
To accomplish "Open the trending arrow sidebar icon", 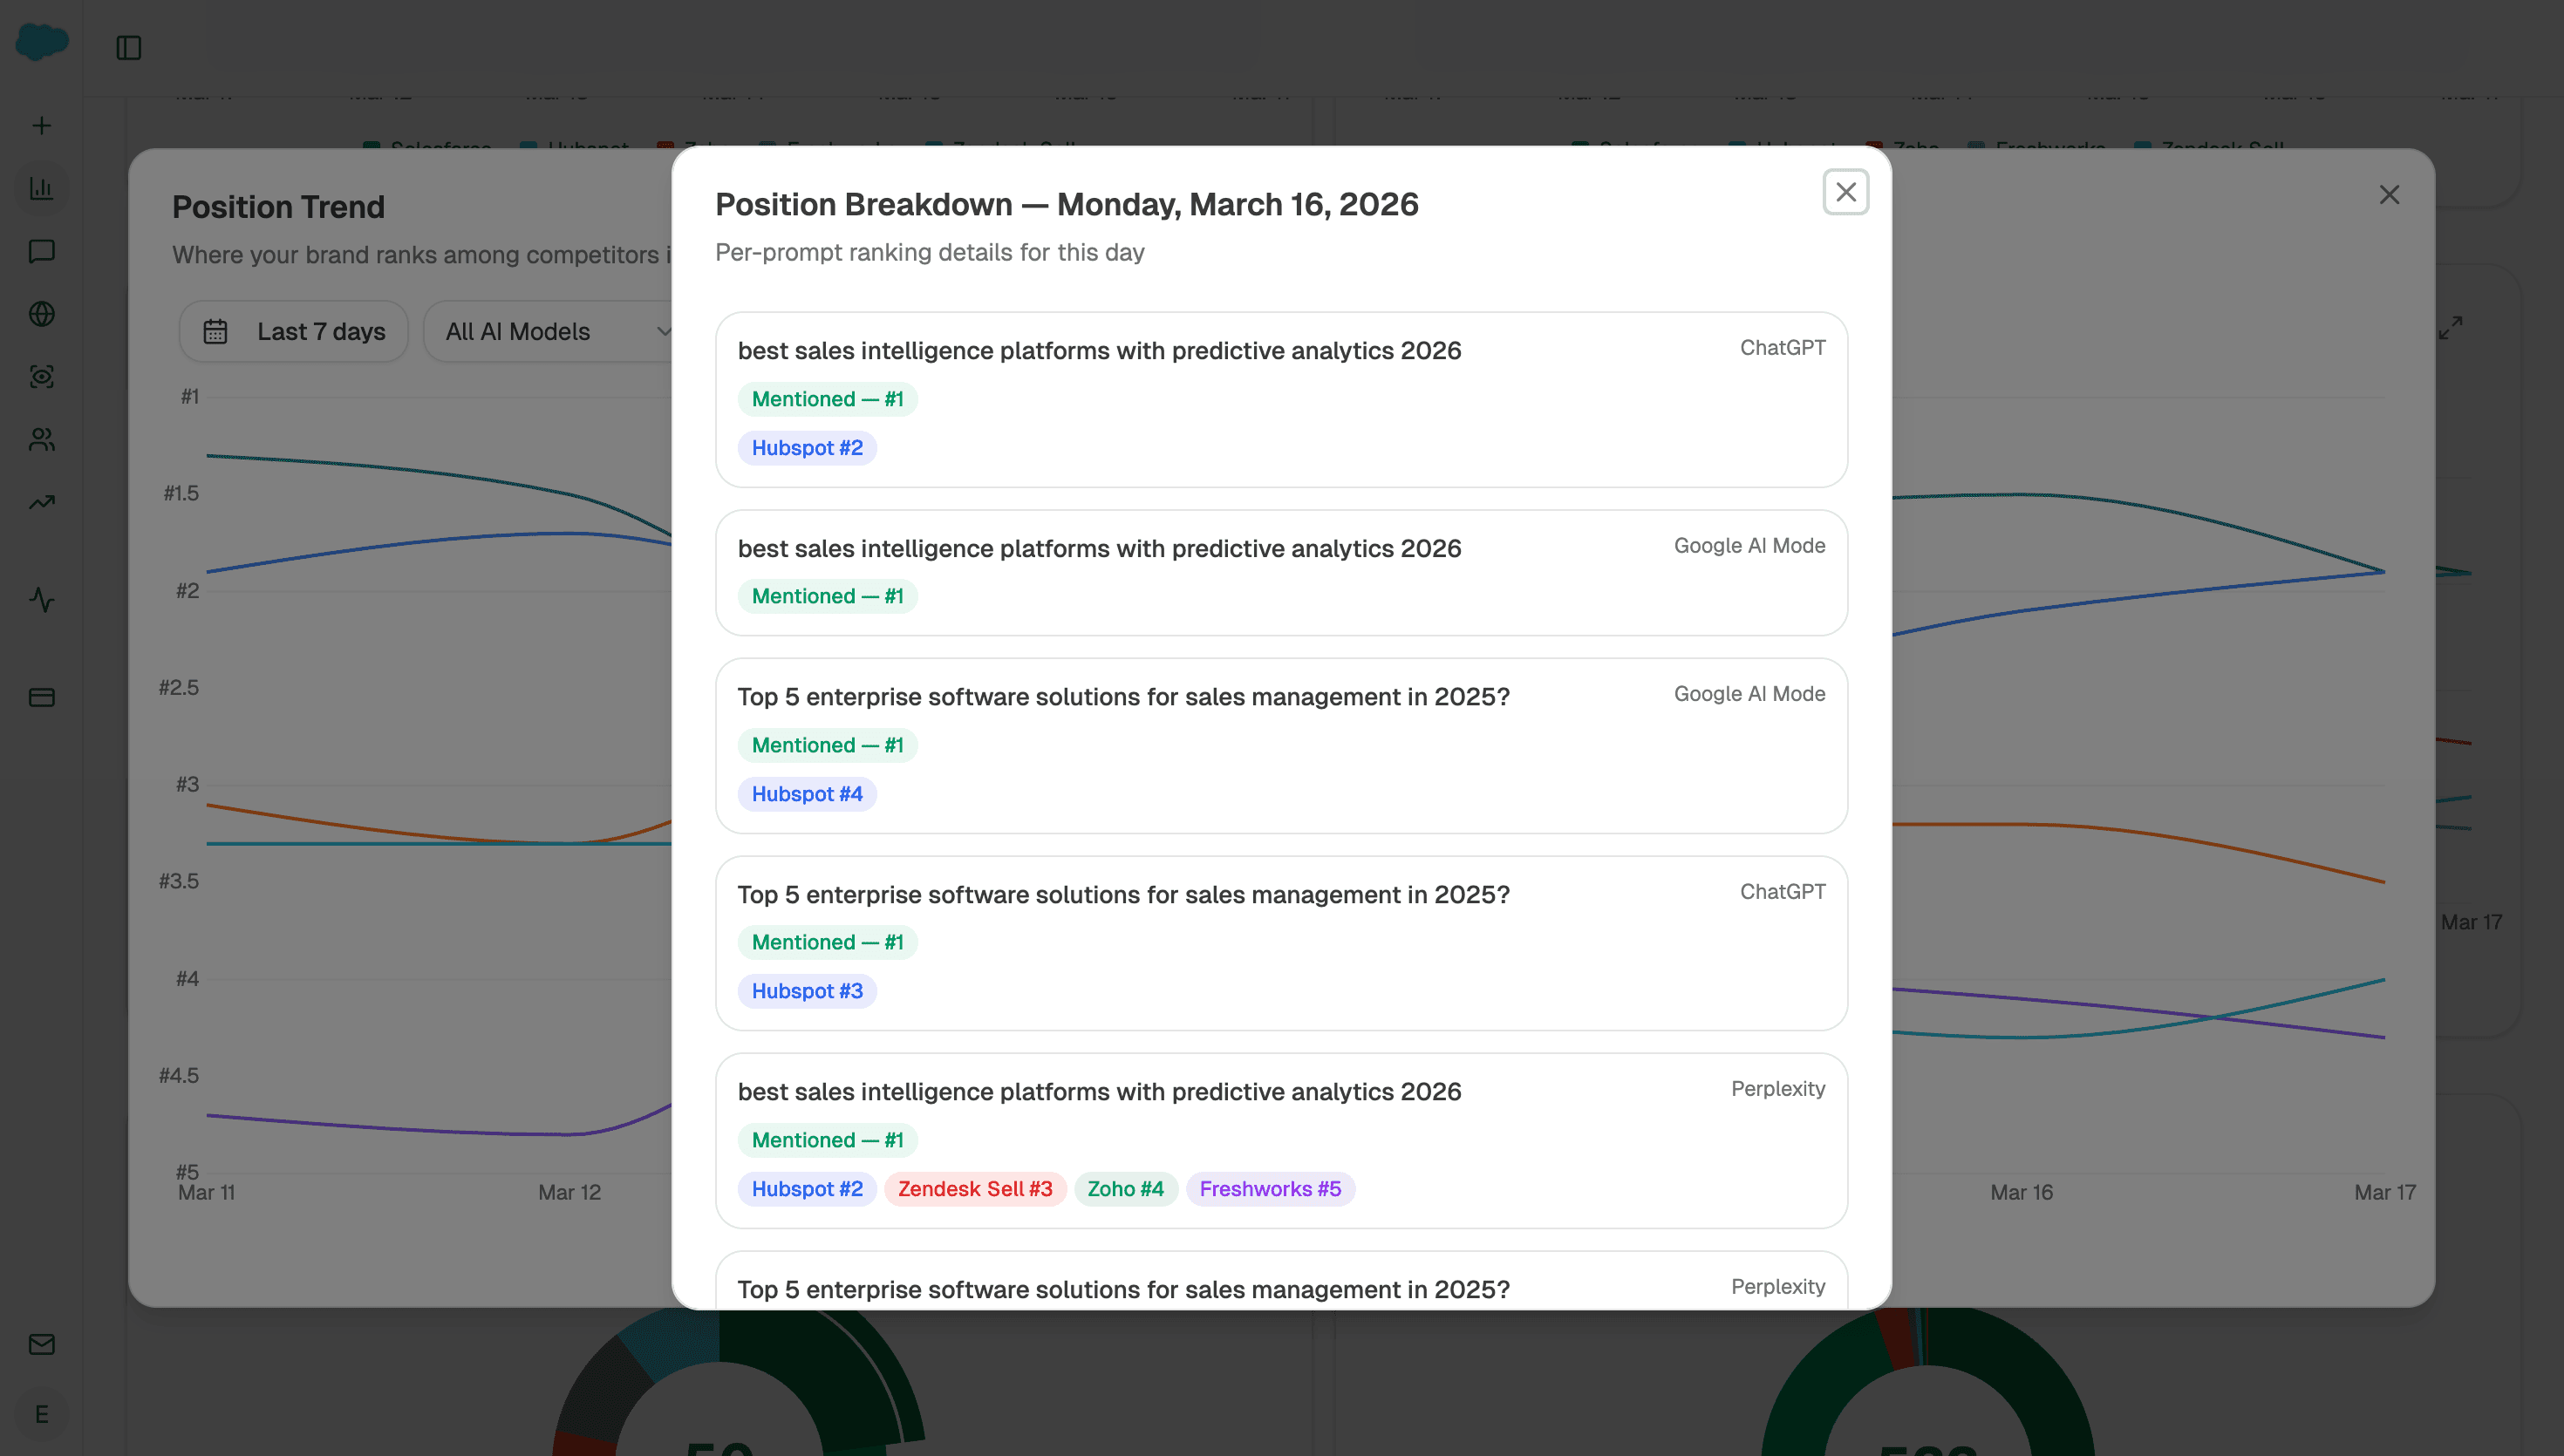I will 42,502.
